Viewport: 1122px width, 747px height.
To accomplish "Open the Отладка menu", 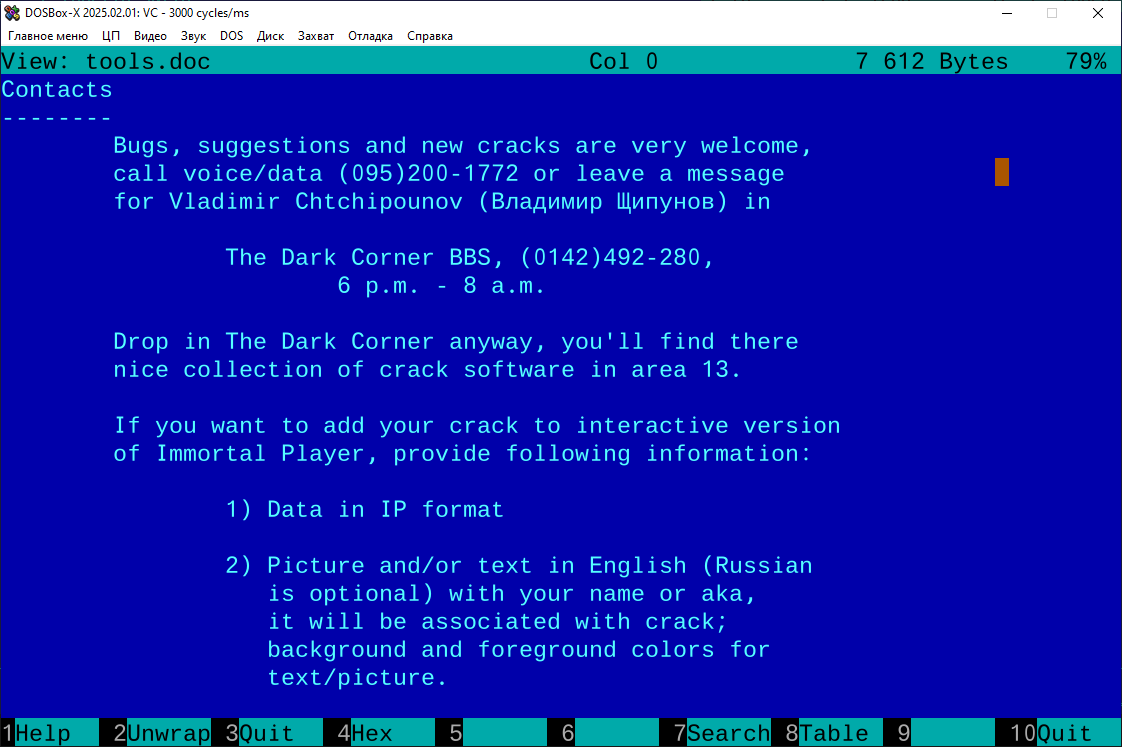I will coord(370,36).
